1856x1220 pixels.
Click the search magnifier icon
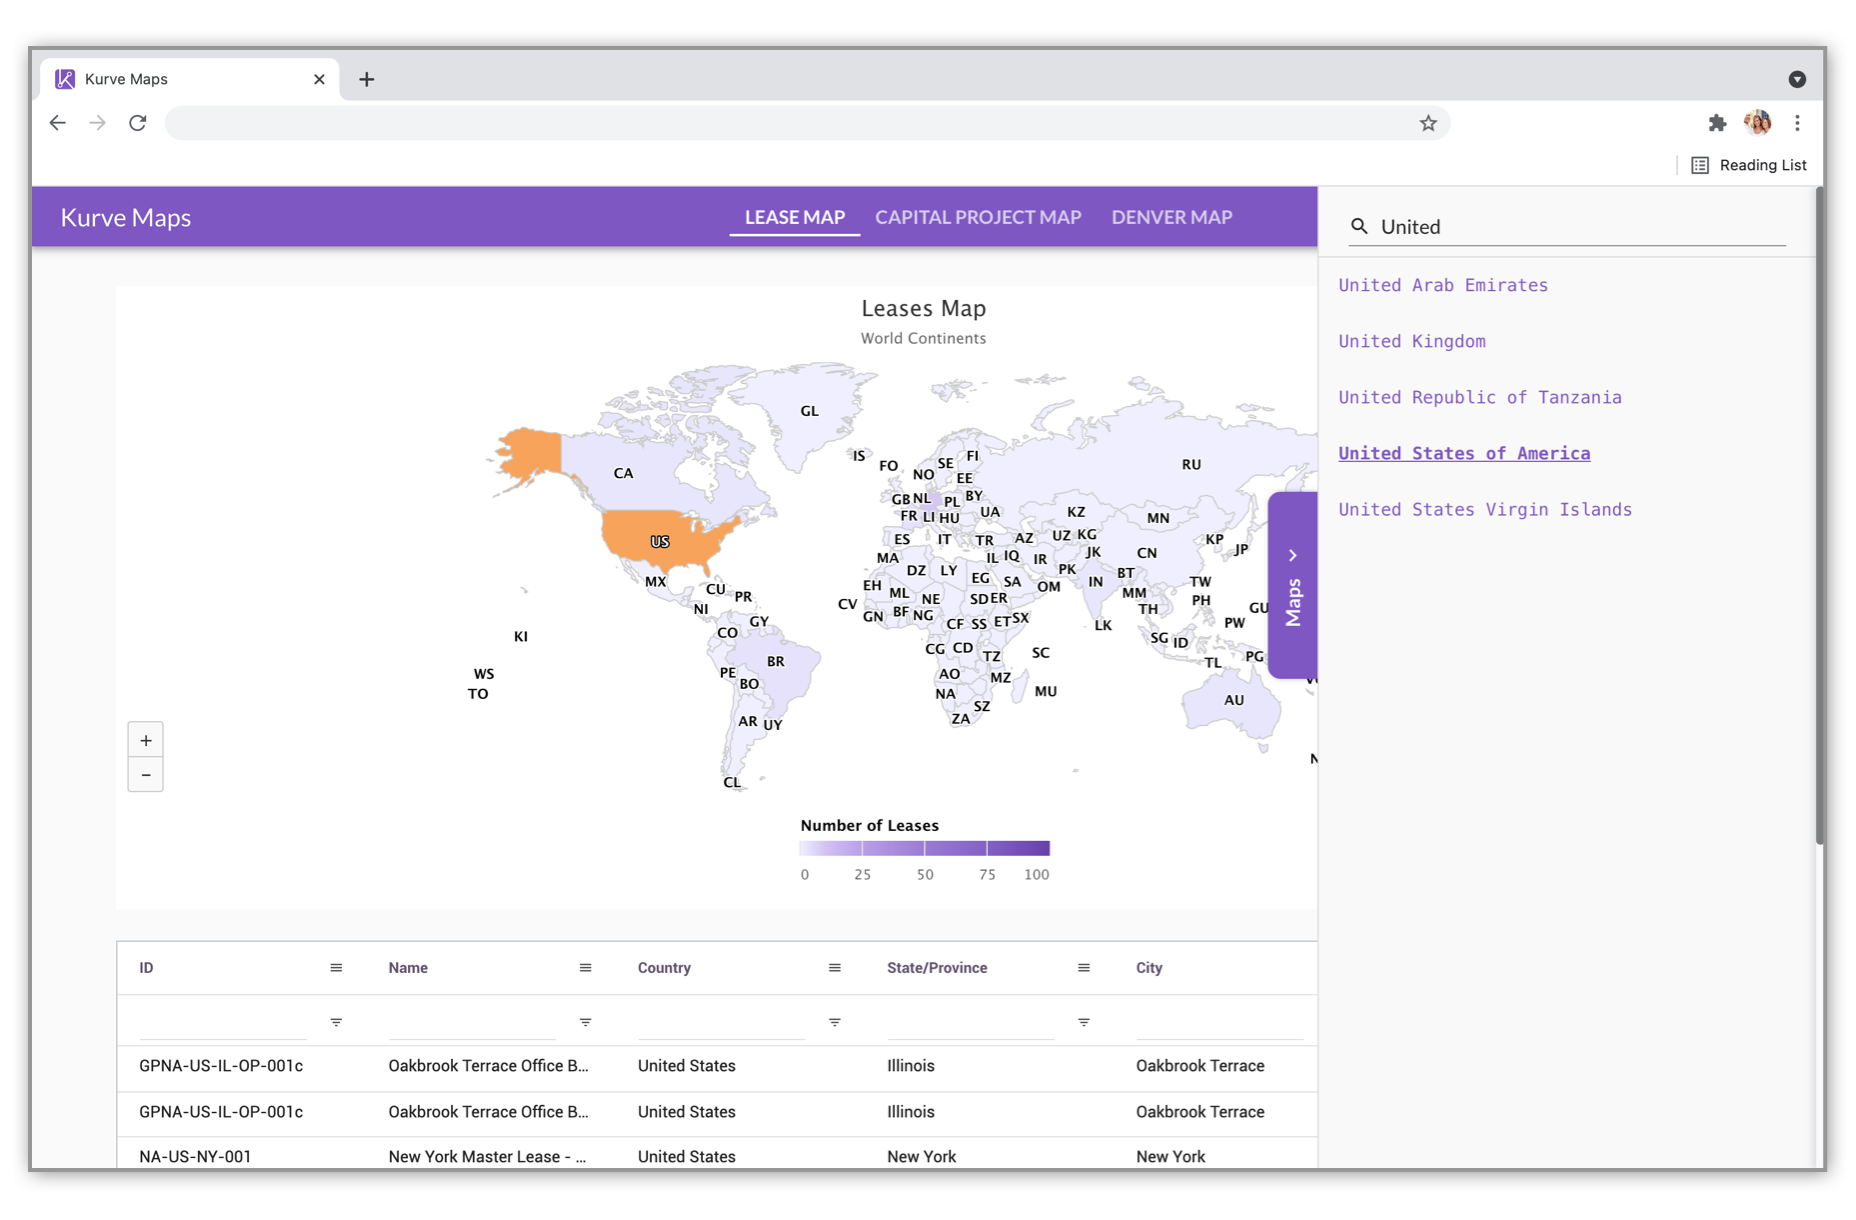click(1359, 226)
